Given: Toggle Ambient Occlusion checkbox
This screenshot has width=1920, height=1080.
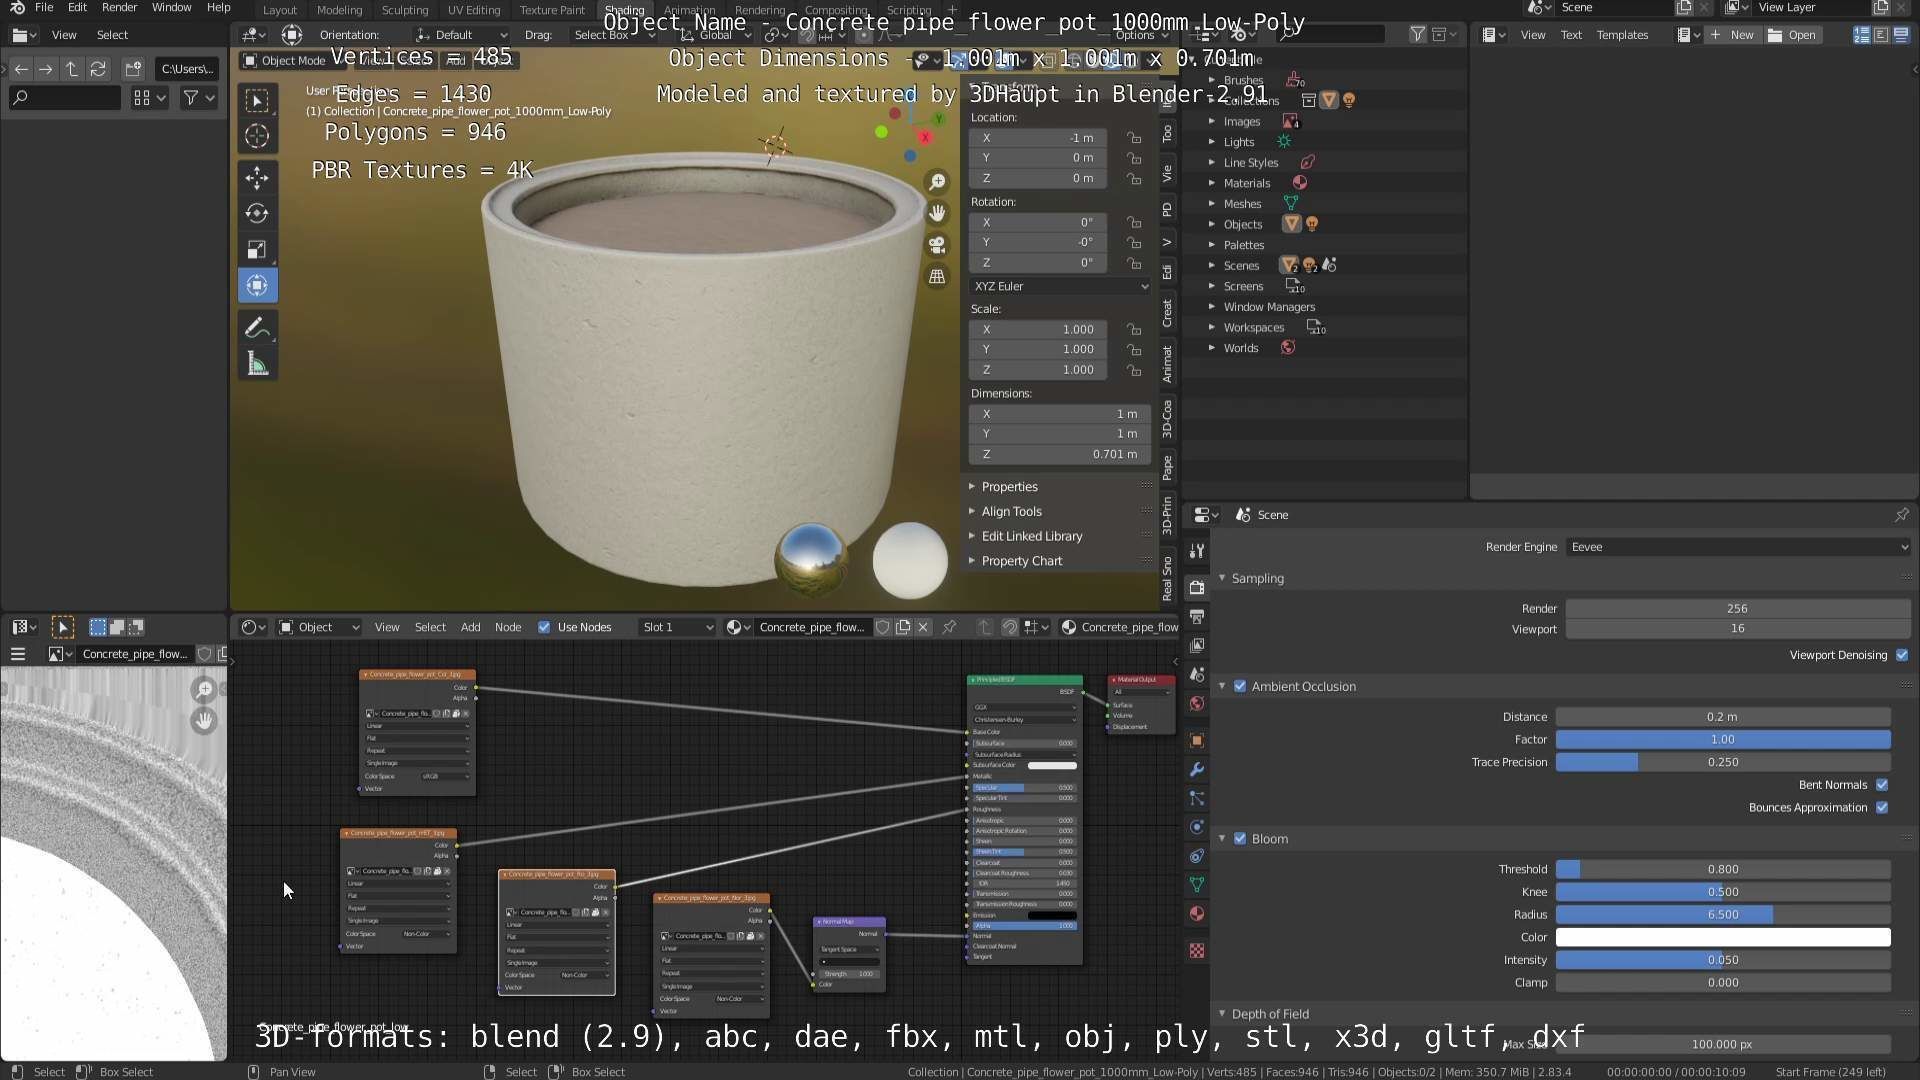Looking at the screenshot, I should pos(1240,686).
